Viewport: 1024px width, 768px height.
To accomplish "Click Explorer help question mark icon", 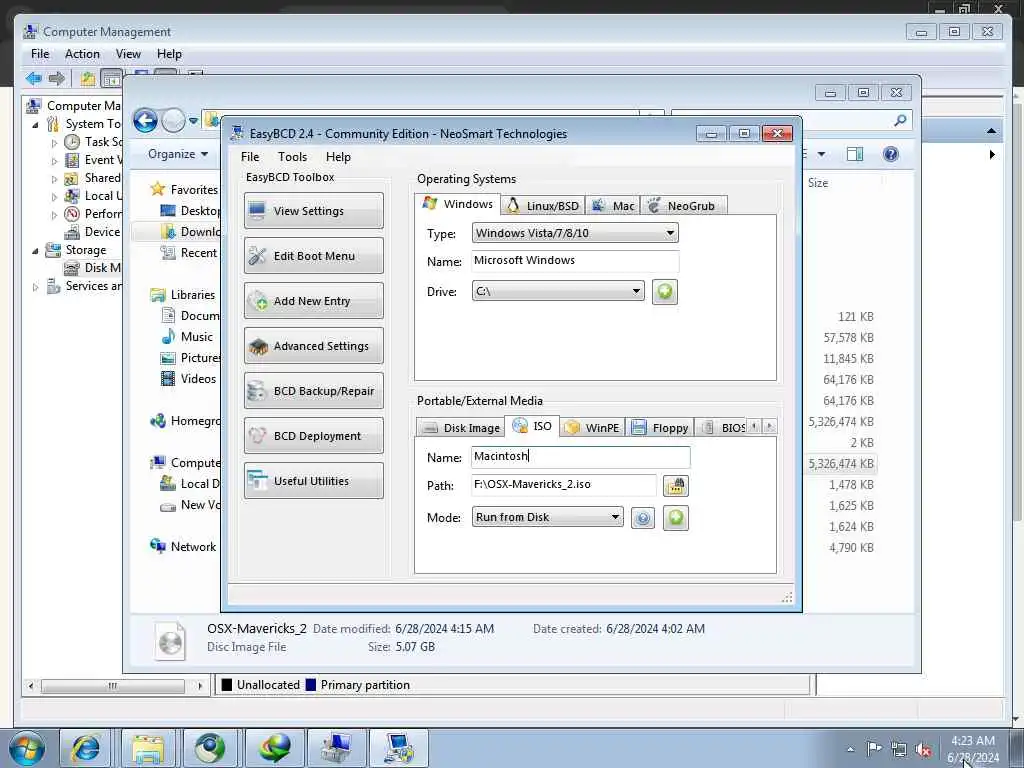I will point(891,154).
